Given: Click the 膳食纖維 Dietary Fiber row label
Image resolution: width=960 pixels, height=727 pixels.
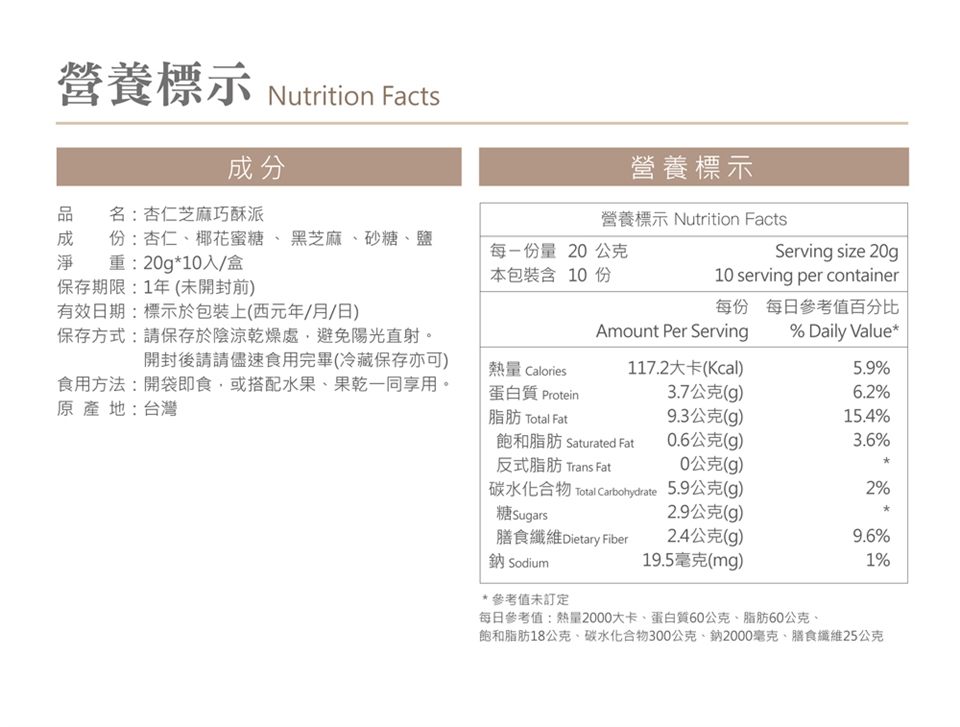Looking at the screenshot, I should [562, 537].
